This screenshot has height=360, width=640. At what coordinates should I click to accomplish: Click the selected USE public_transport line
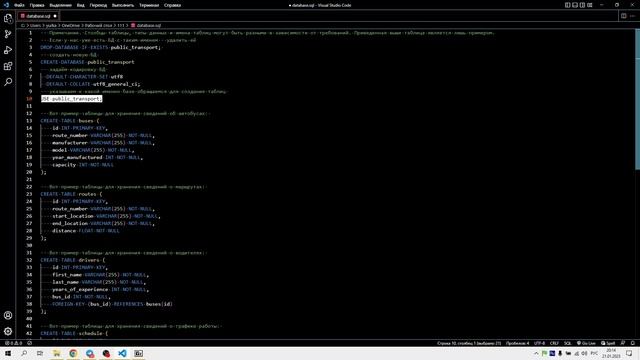coord(71,98)
